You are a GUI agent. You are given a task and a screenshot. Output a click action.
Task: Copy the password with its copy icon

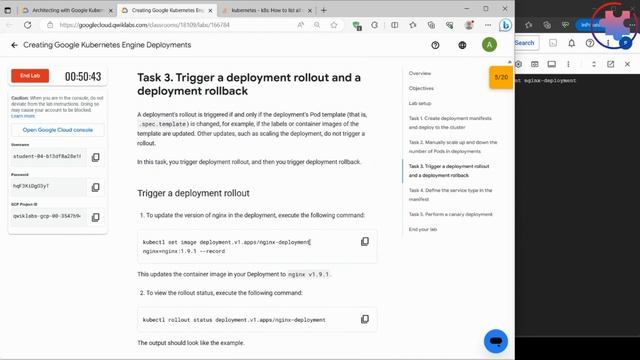pos(96,187)
